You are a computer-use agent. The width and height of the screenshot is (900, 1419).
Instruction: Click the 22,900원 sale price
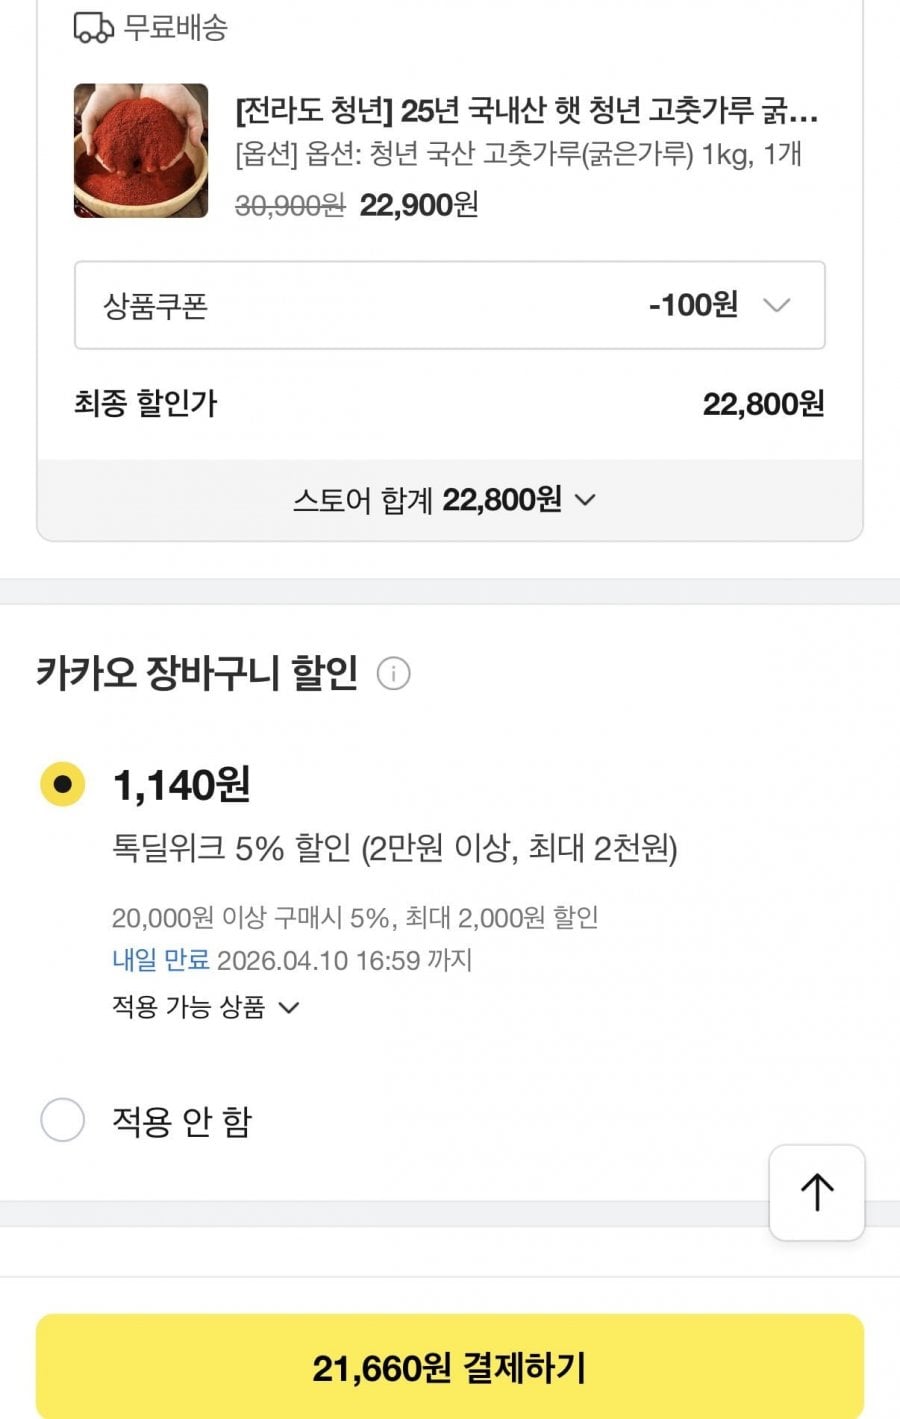[x=419, y=205]
